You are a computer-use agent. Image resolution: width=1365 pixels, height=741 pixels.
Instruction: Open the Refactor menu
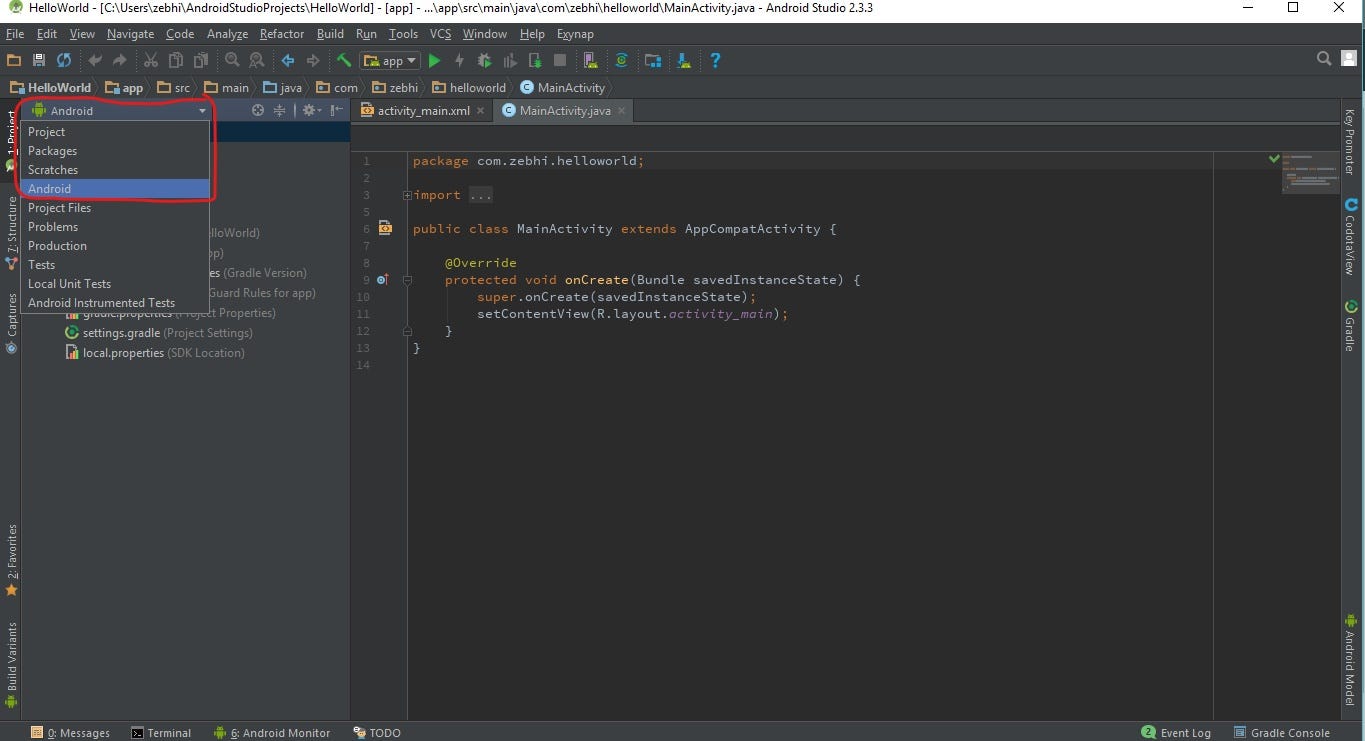click(x=281, y=33)
